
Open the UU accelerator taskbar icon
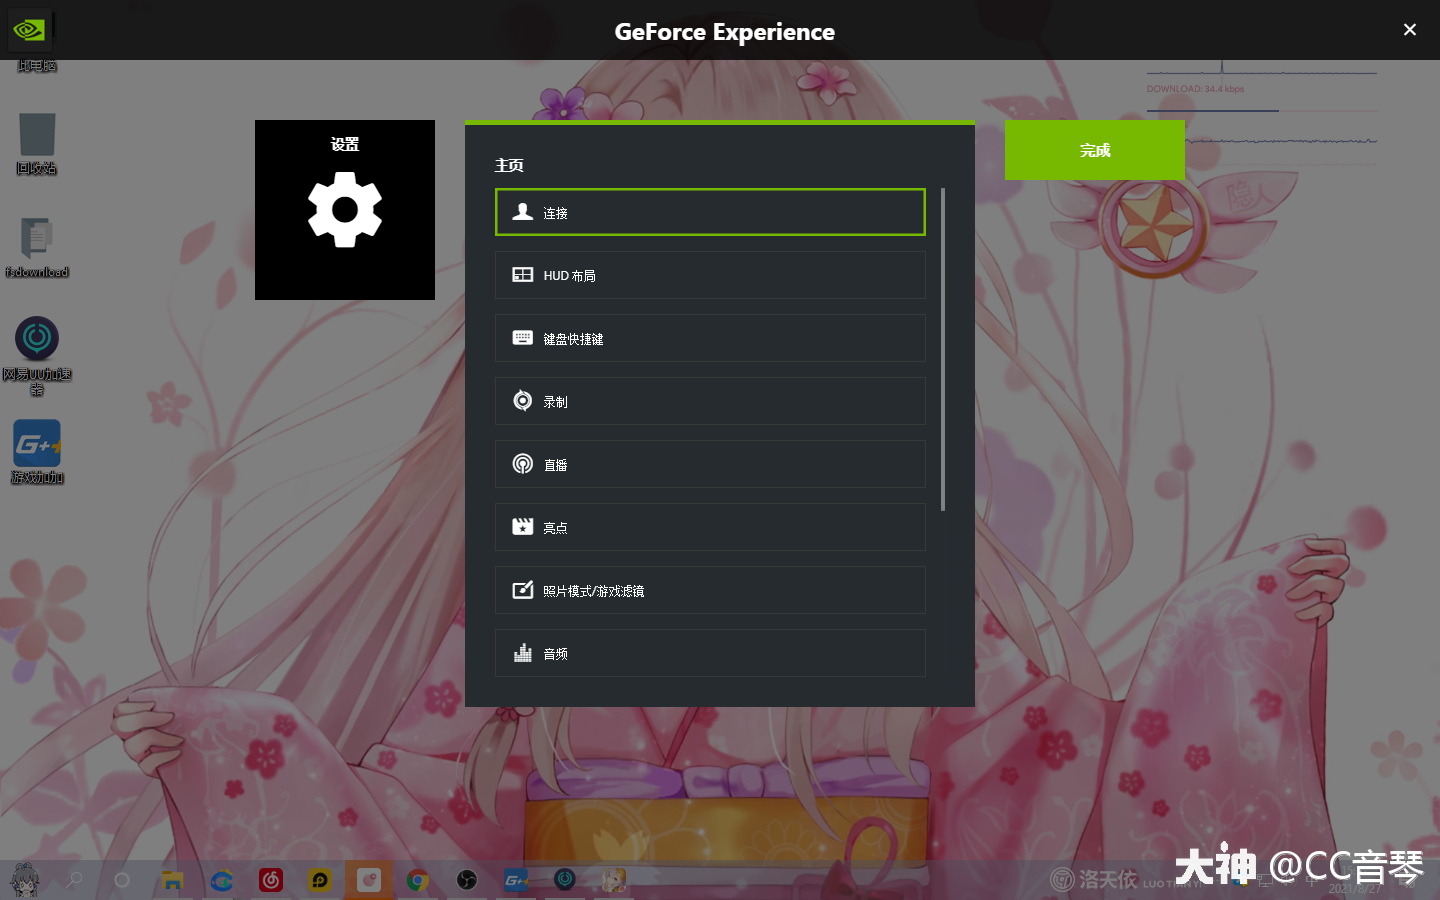(x=565, y=879)
